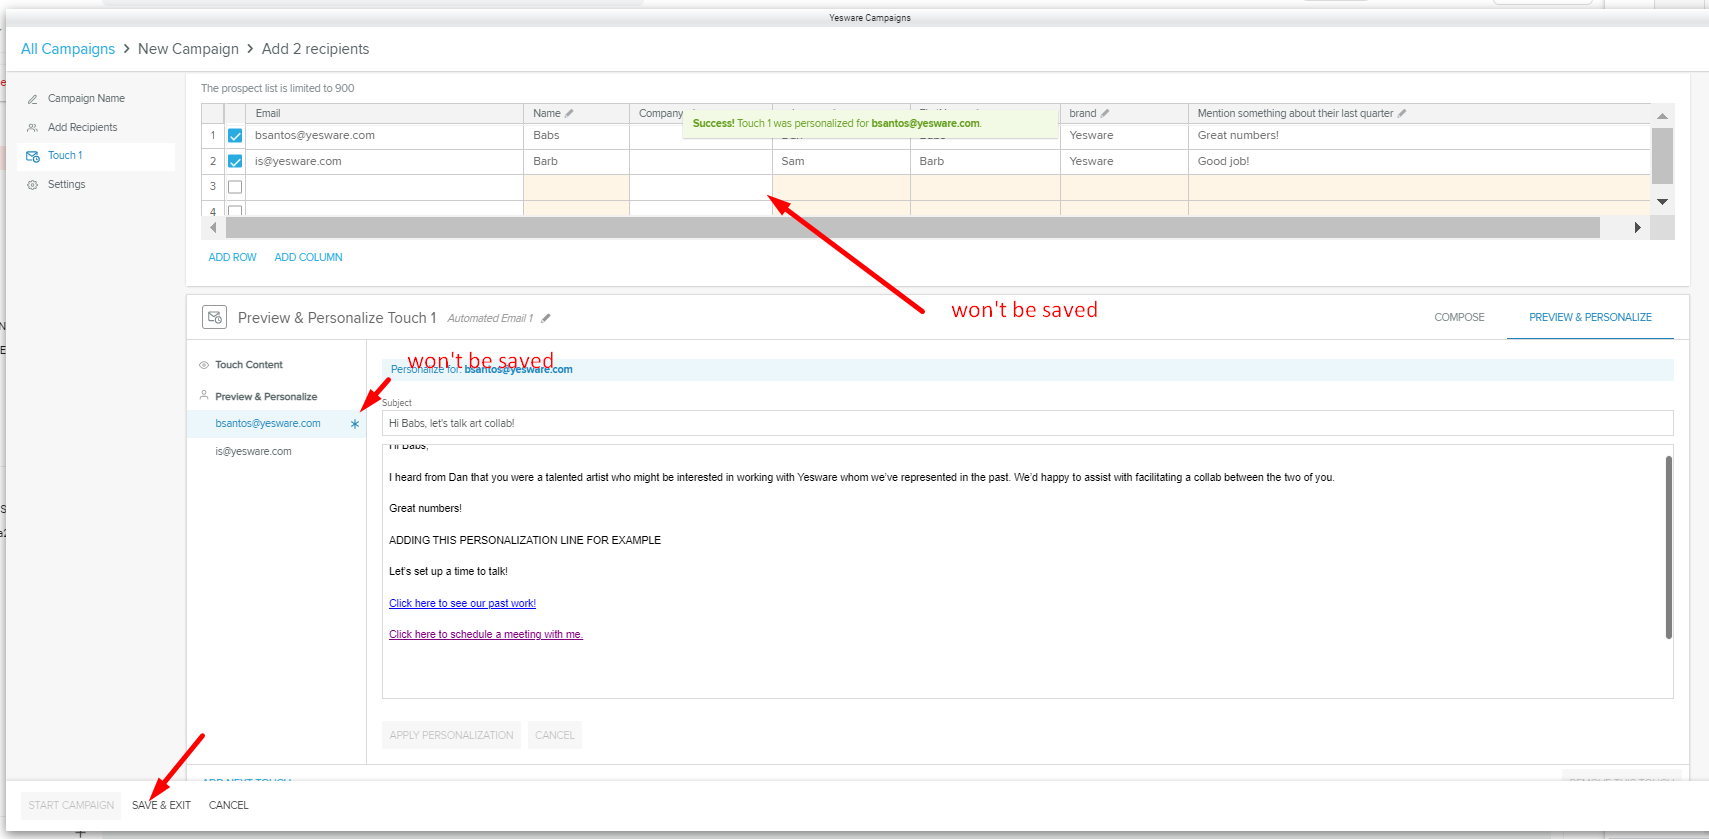Click the table's right horizontal scroll arrow

pos(1637,228)
